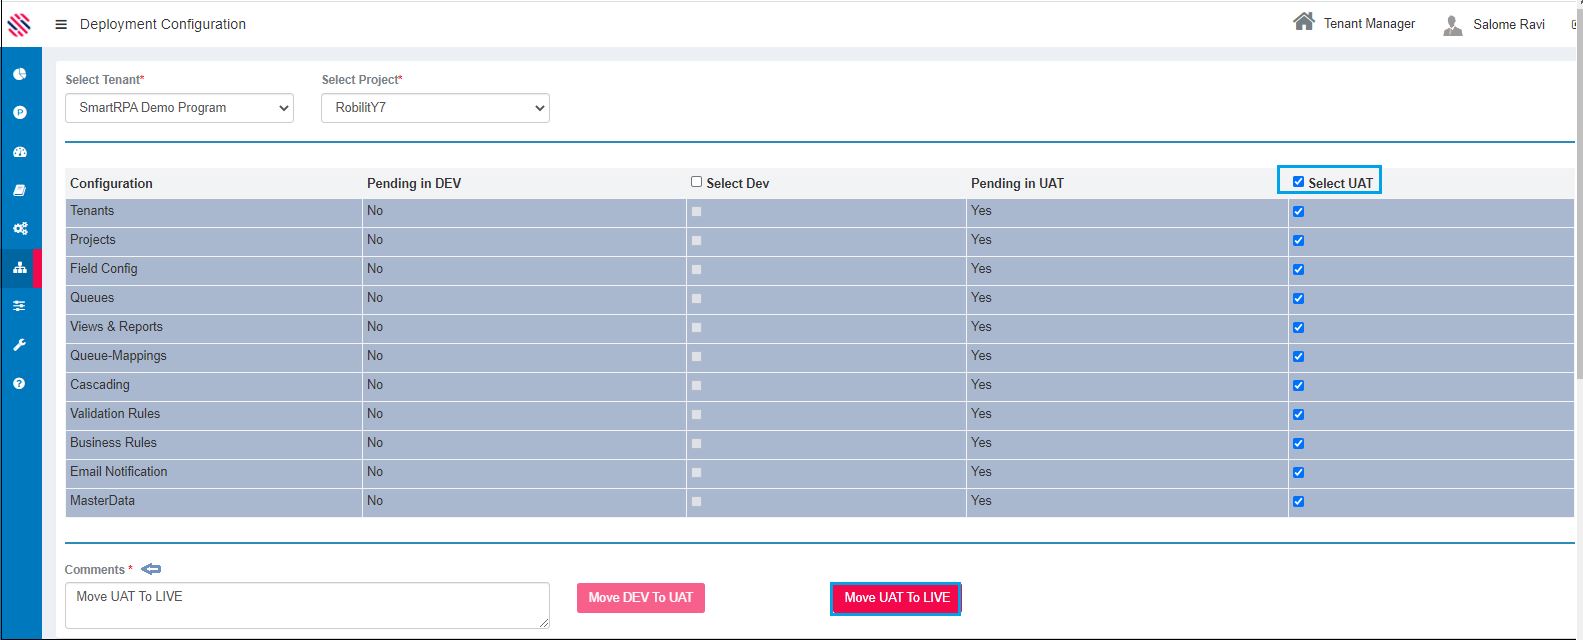Viewport: 1583px width, 640px height.
Task: Check the Select Dev header checkbox
Action: pos(696,182)
